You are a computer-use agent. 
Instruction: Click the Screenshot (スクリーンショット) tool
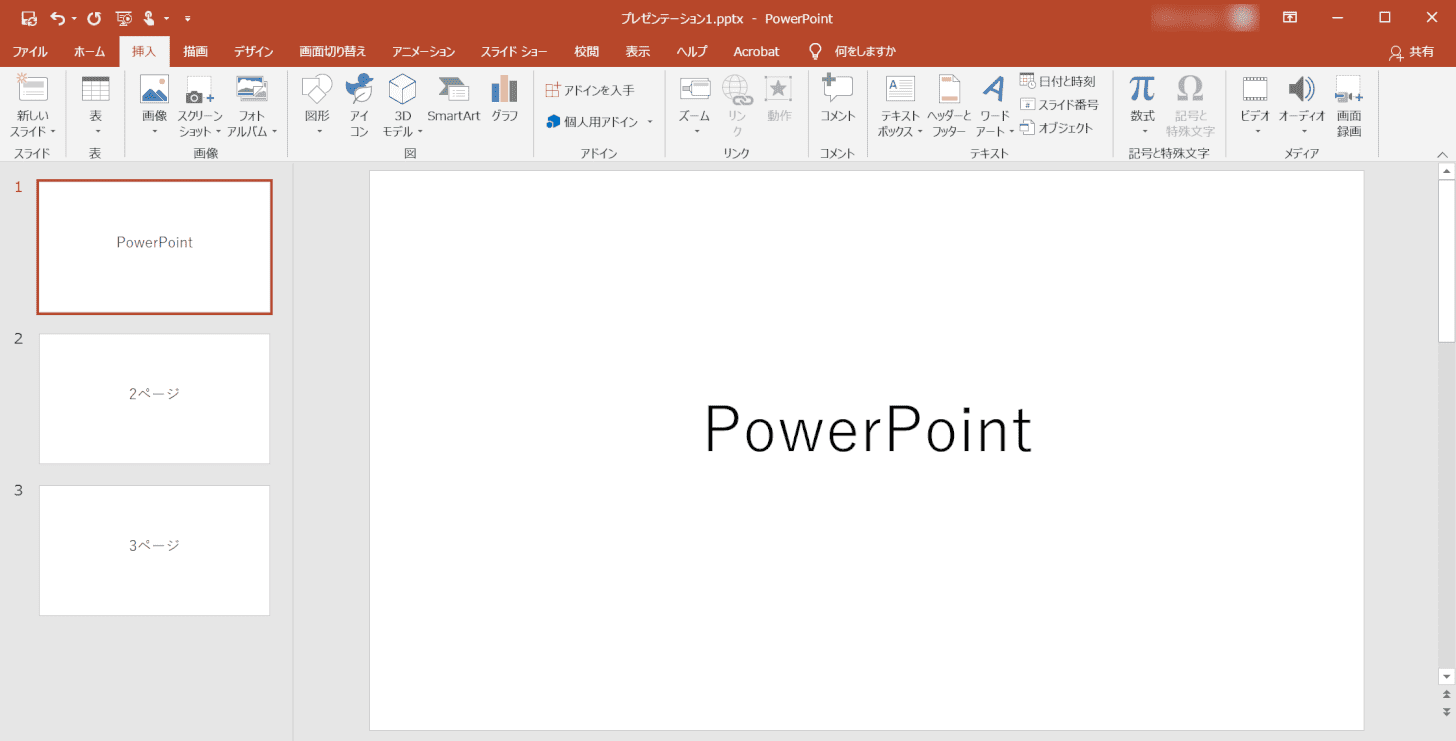(x=200, y=107)
